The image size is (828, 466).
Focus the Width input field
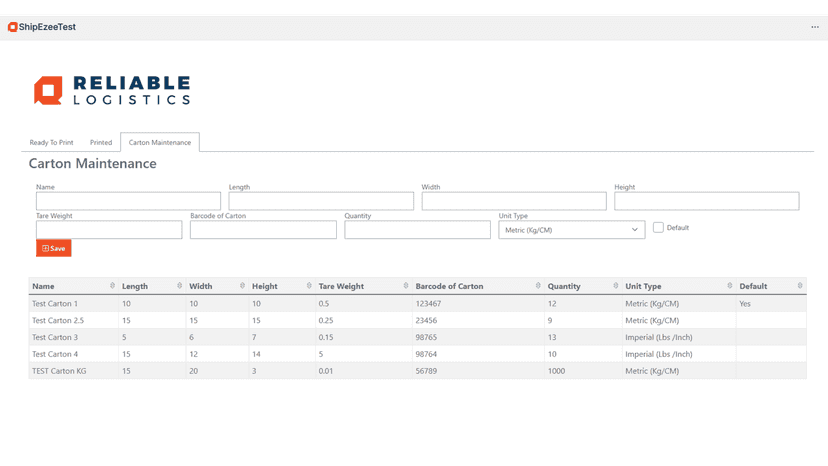click(514, 201)
